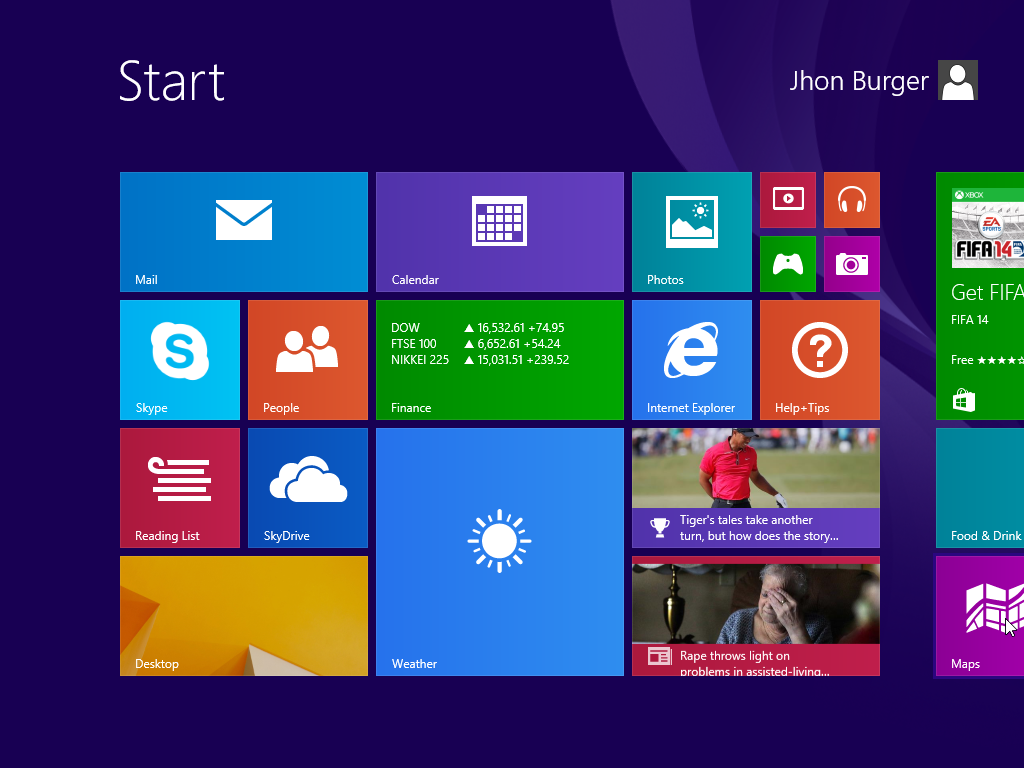This screenshot has height=768, width=1024.
Task: Open the Music tile with headphones
Action: (852, 200)
